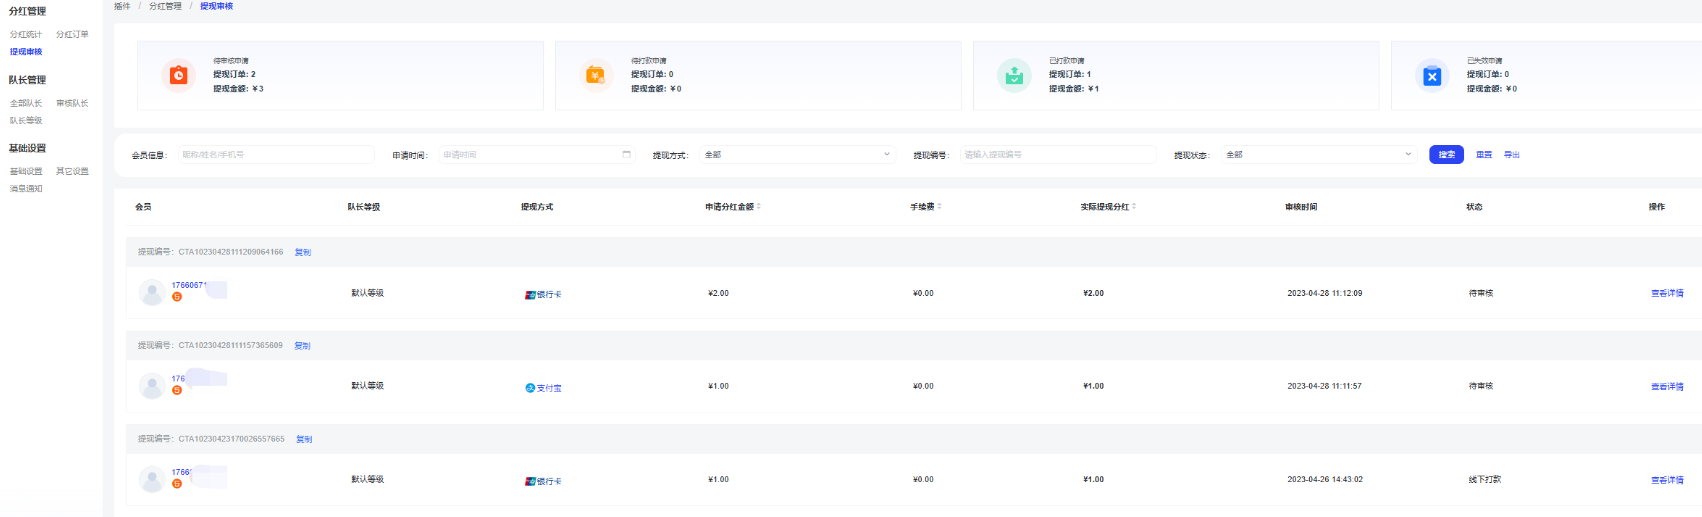
Task: Open the 提现方式 dropdown
Action: (797, 155)
